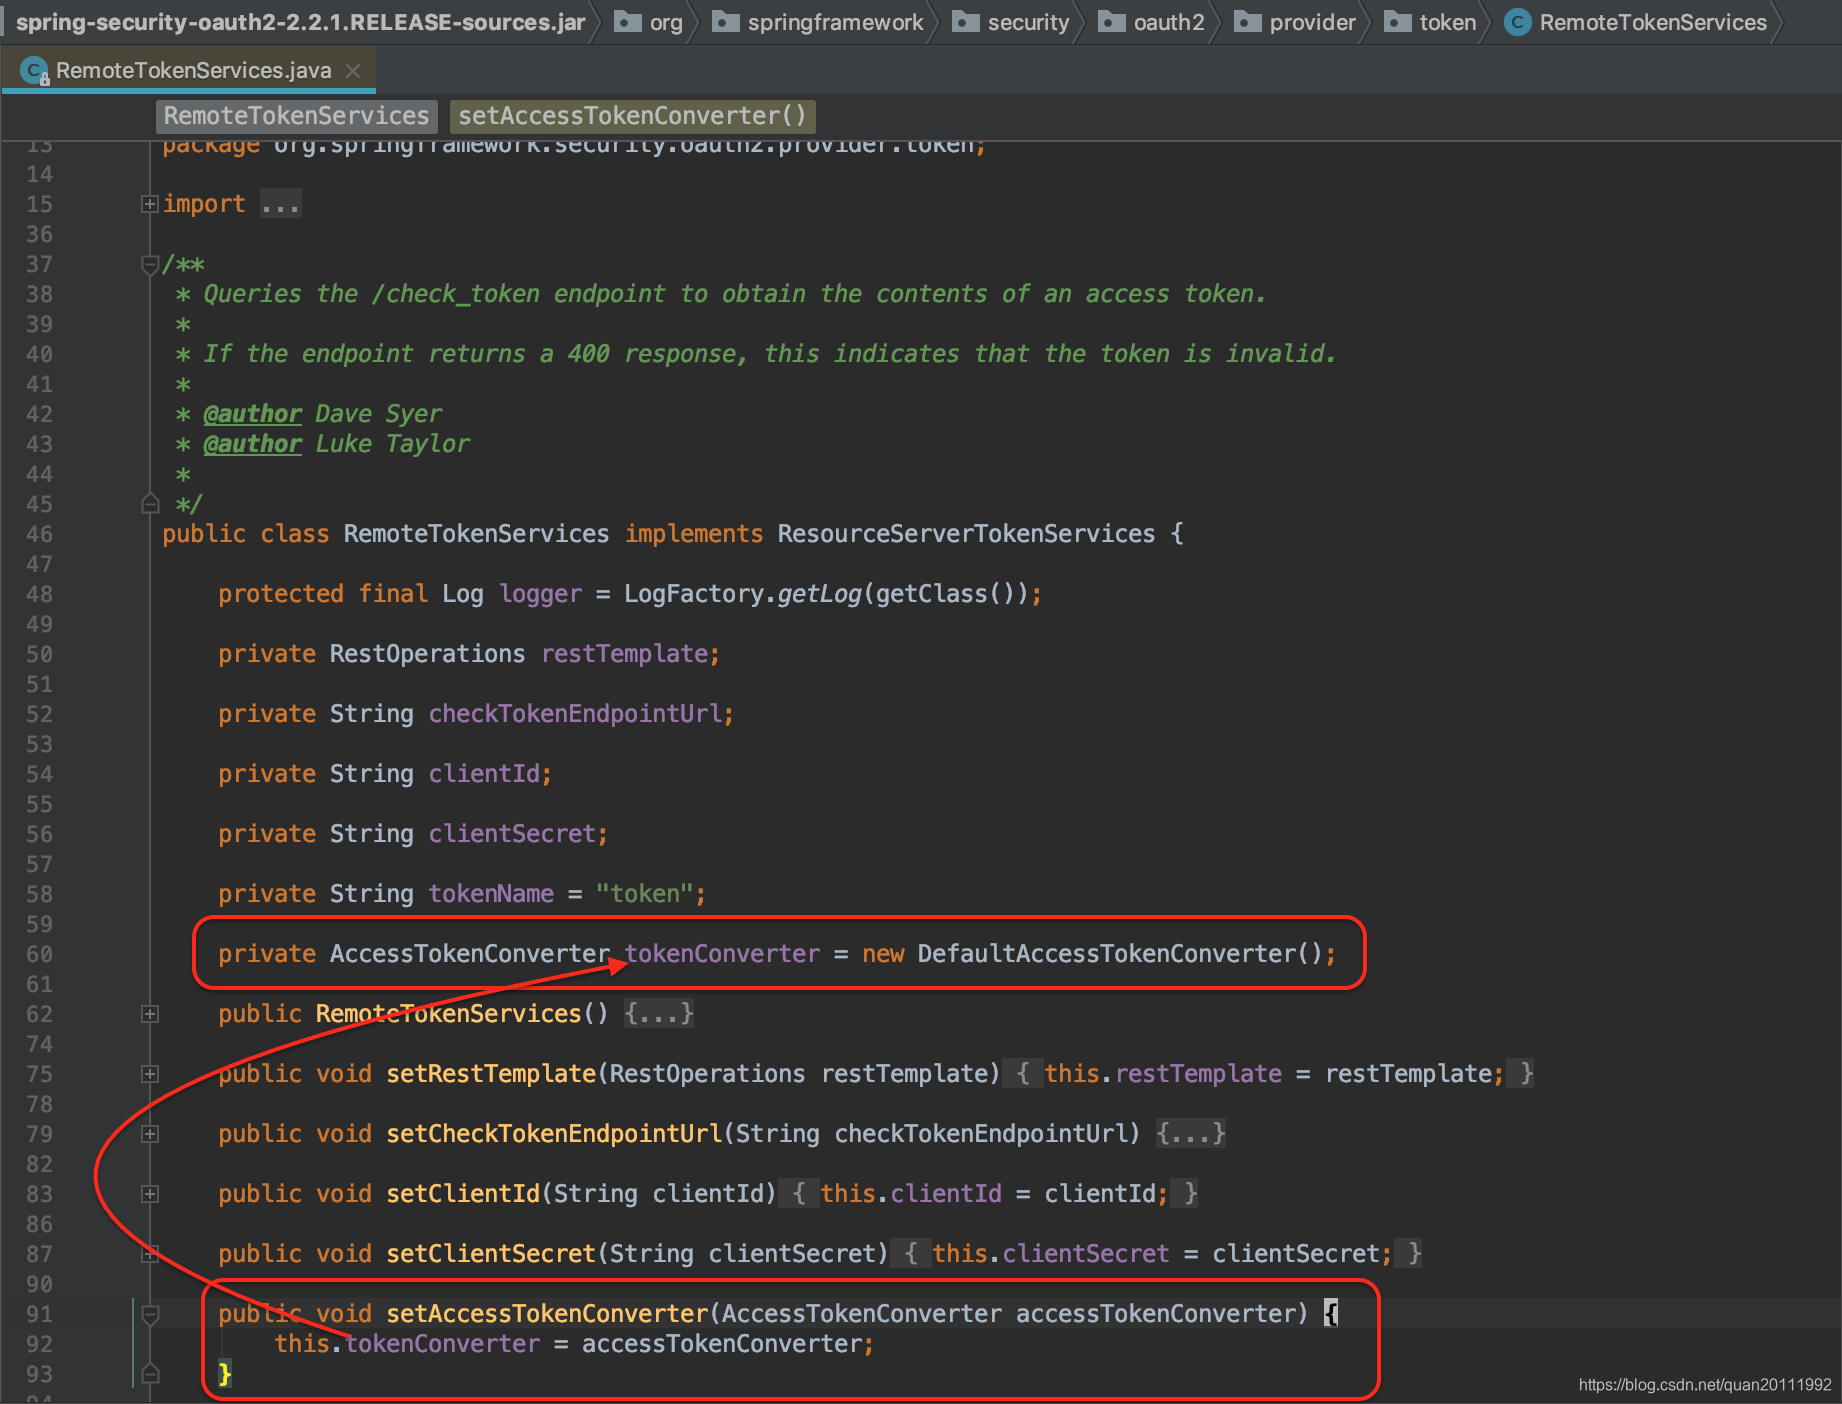Click the opening brace after setAccessTokenConverter signature
1842x1404 pixels.
[x=1330, y=1314]
